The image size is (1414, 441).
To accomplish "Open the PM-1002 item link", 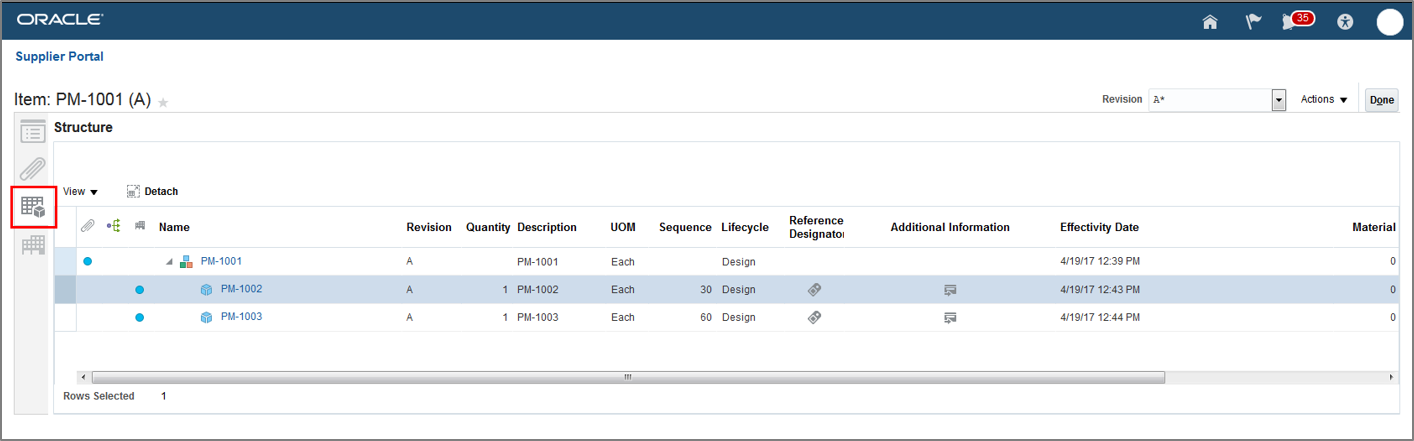I will click(x=241, y=289).
